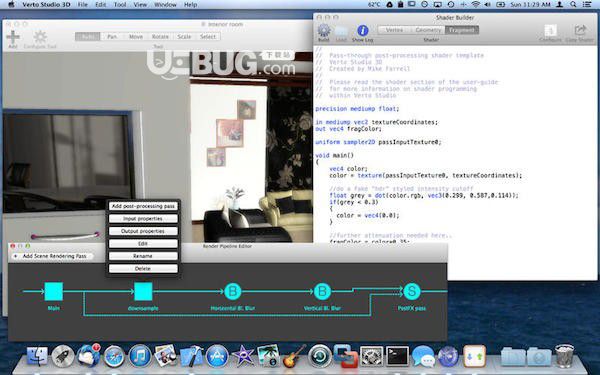
Task: Launch GarageBand guitar in Dock
Action: tap(294, 356)
